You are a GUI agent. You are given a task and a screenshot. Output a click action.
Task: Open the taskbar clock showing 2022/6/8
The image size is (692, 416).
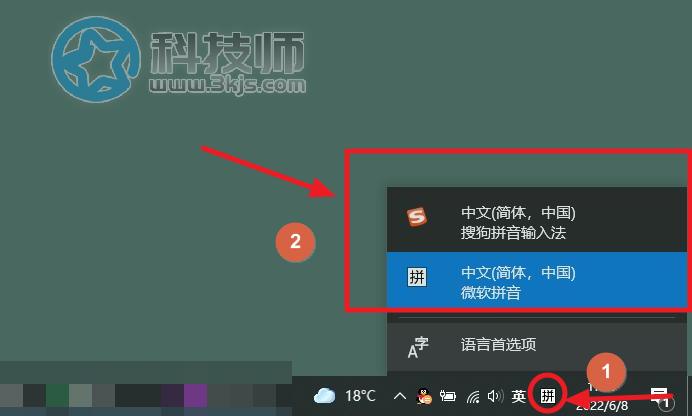603,397
